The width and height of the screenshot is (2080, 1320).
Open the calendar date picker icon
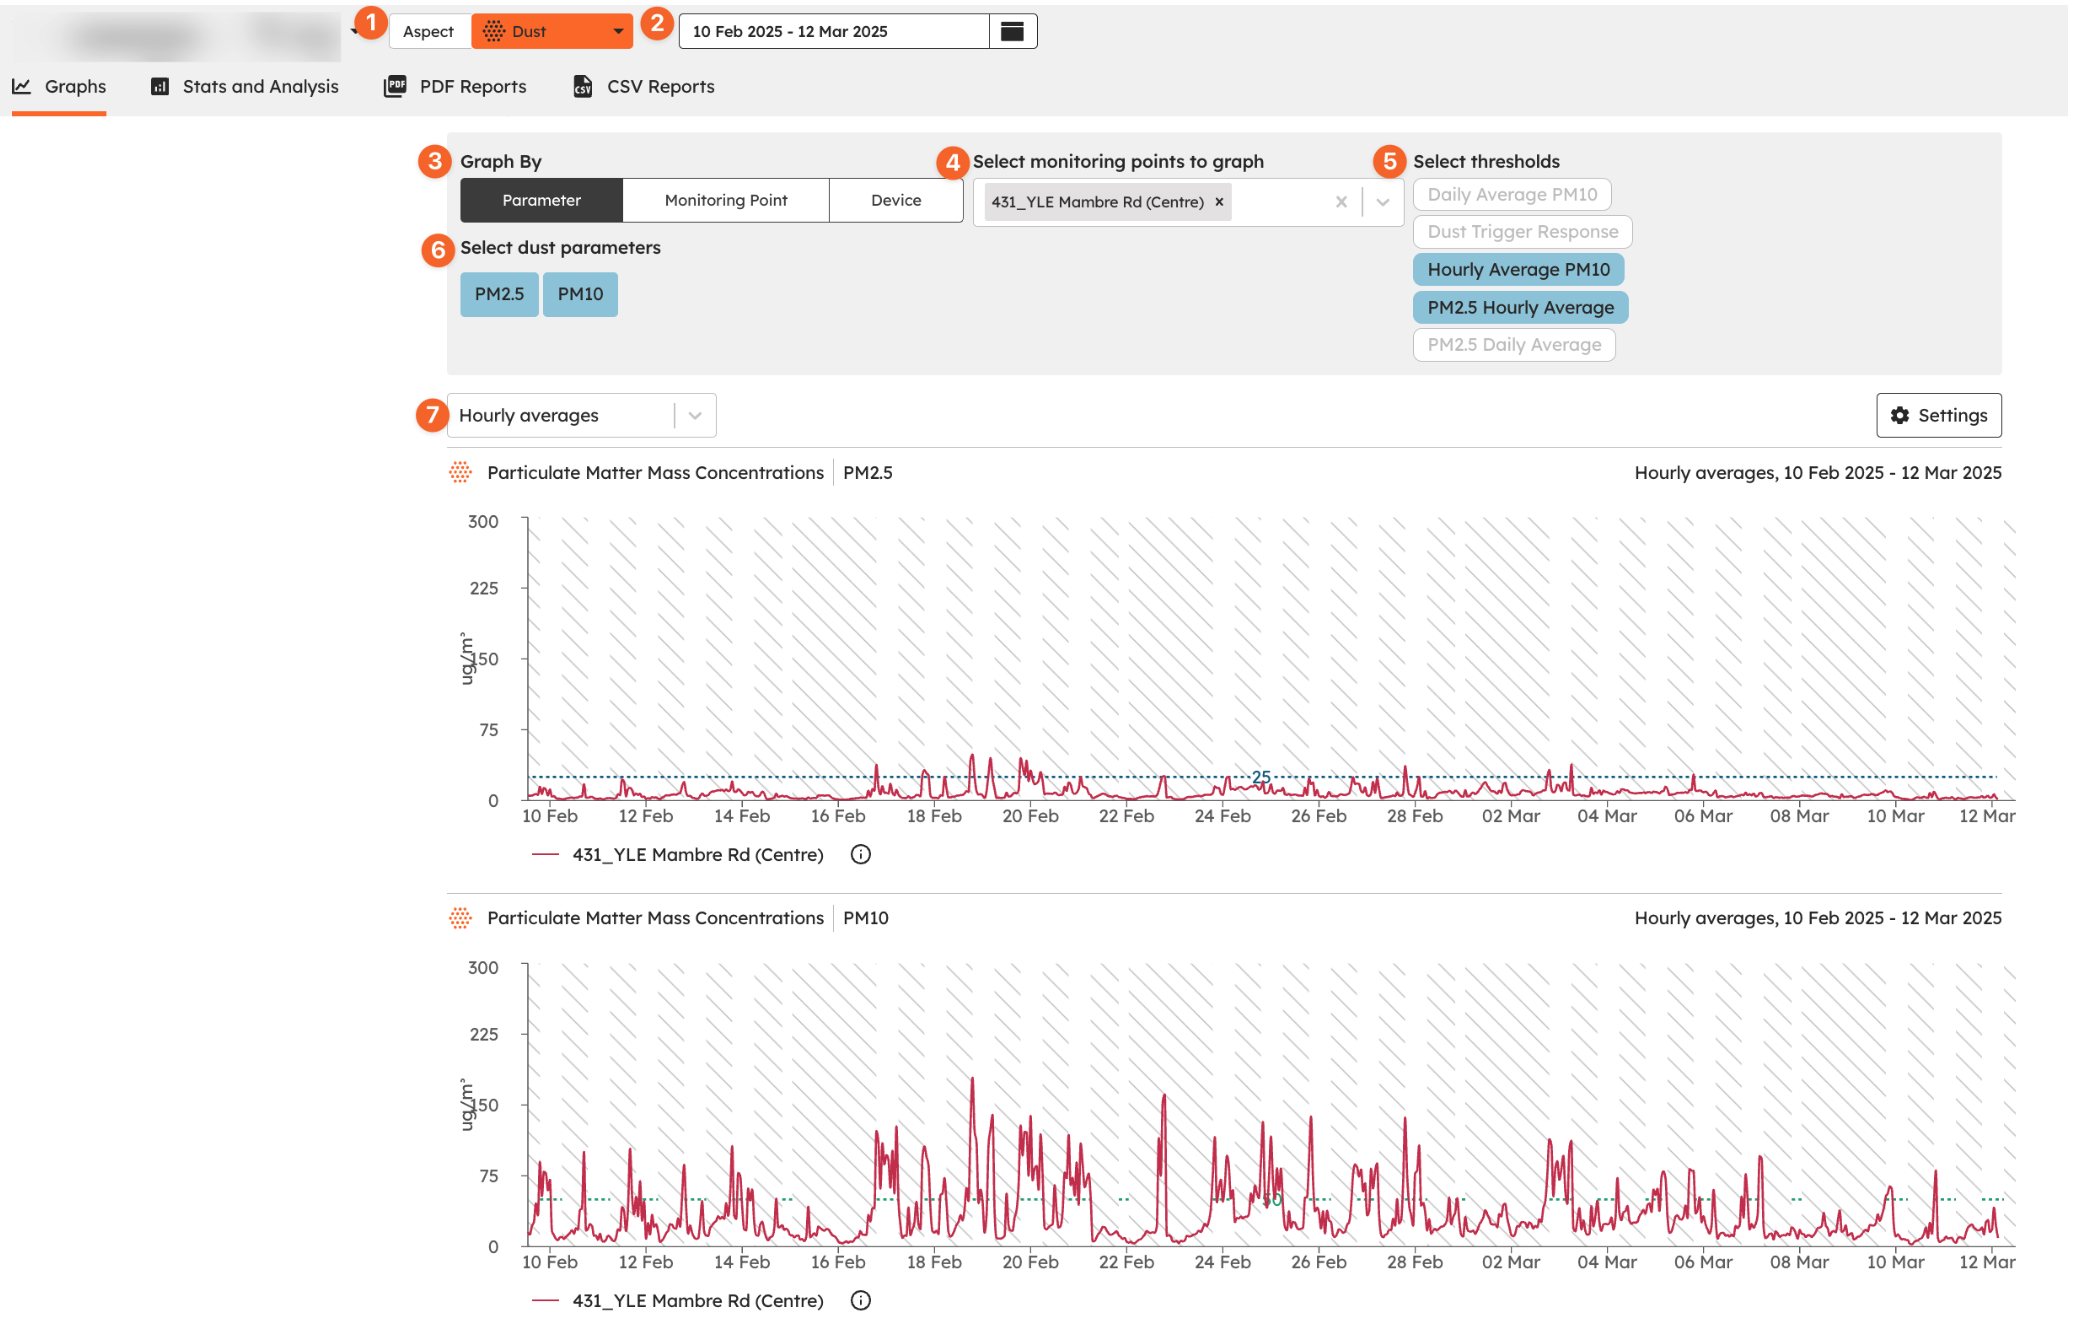point(1012,31)
